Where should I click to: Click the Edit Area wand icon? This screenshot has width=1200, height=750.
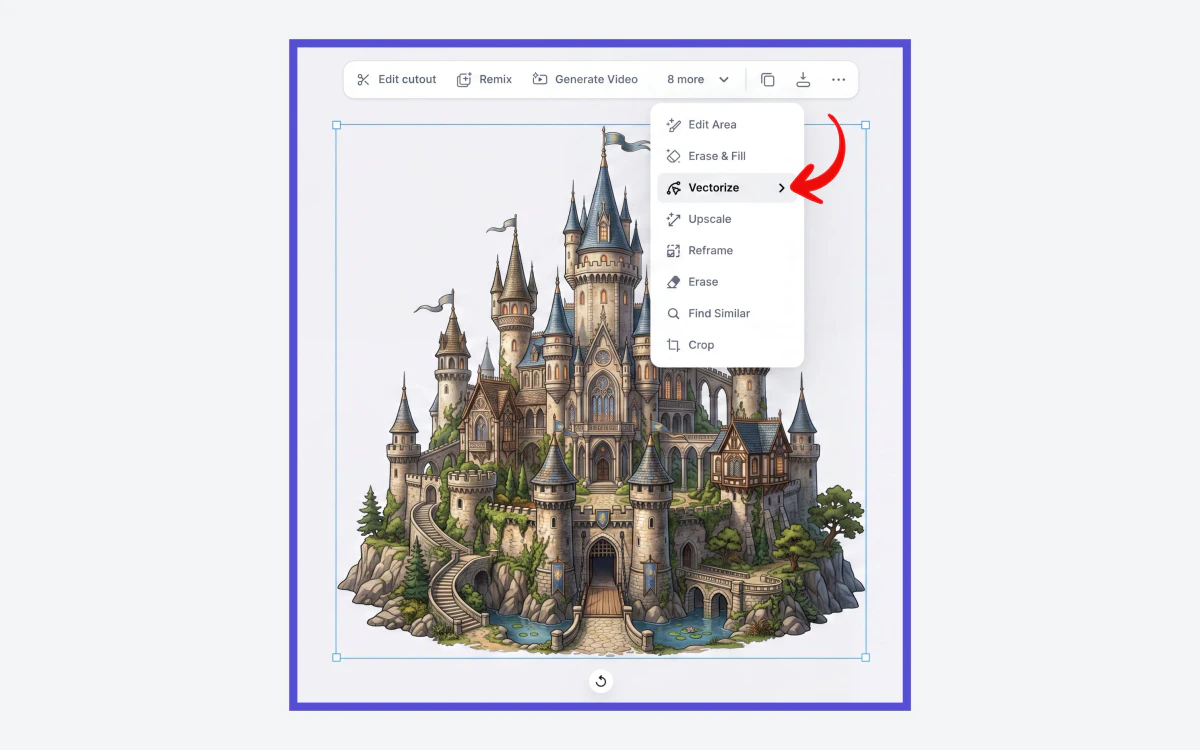(674, 125)
